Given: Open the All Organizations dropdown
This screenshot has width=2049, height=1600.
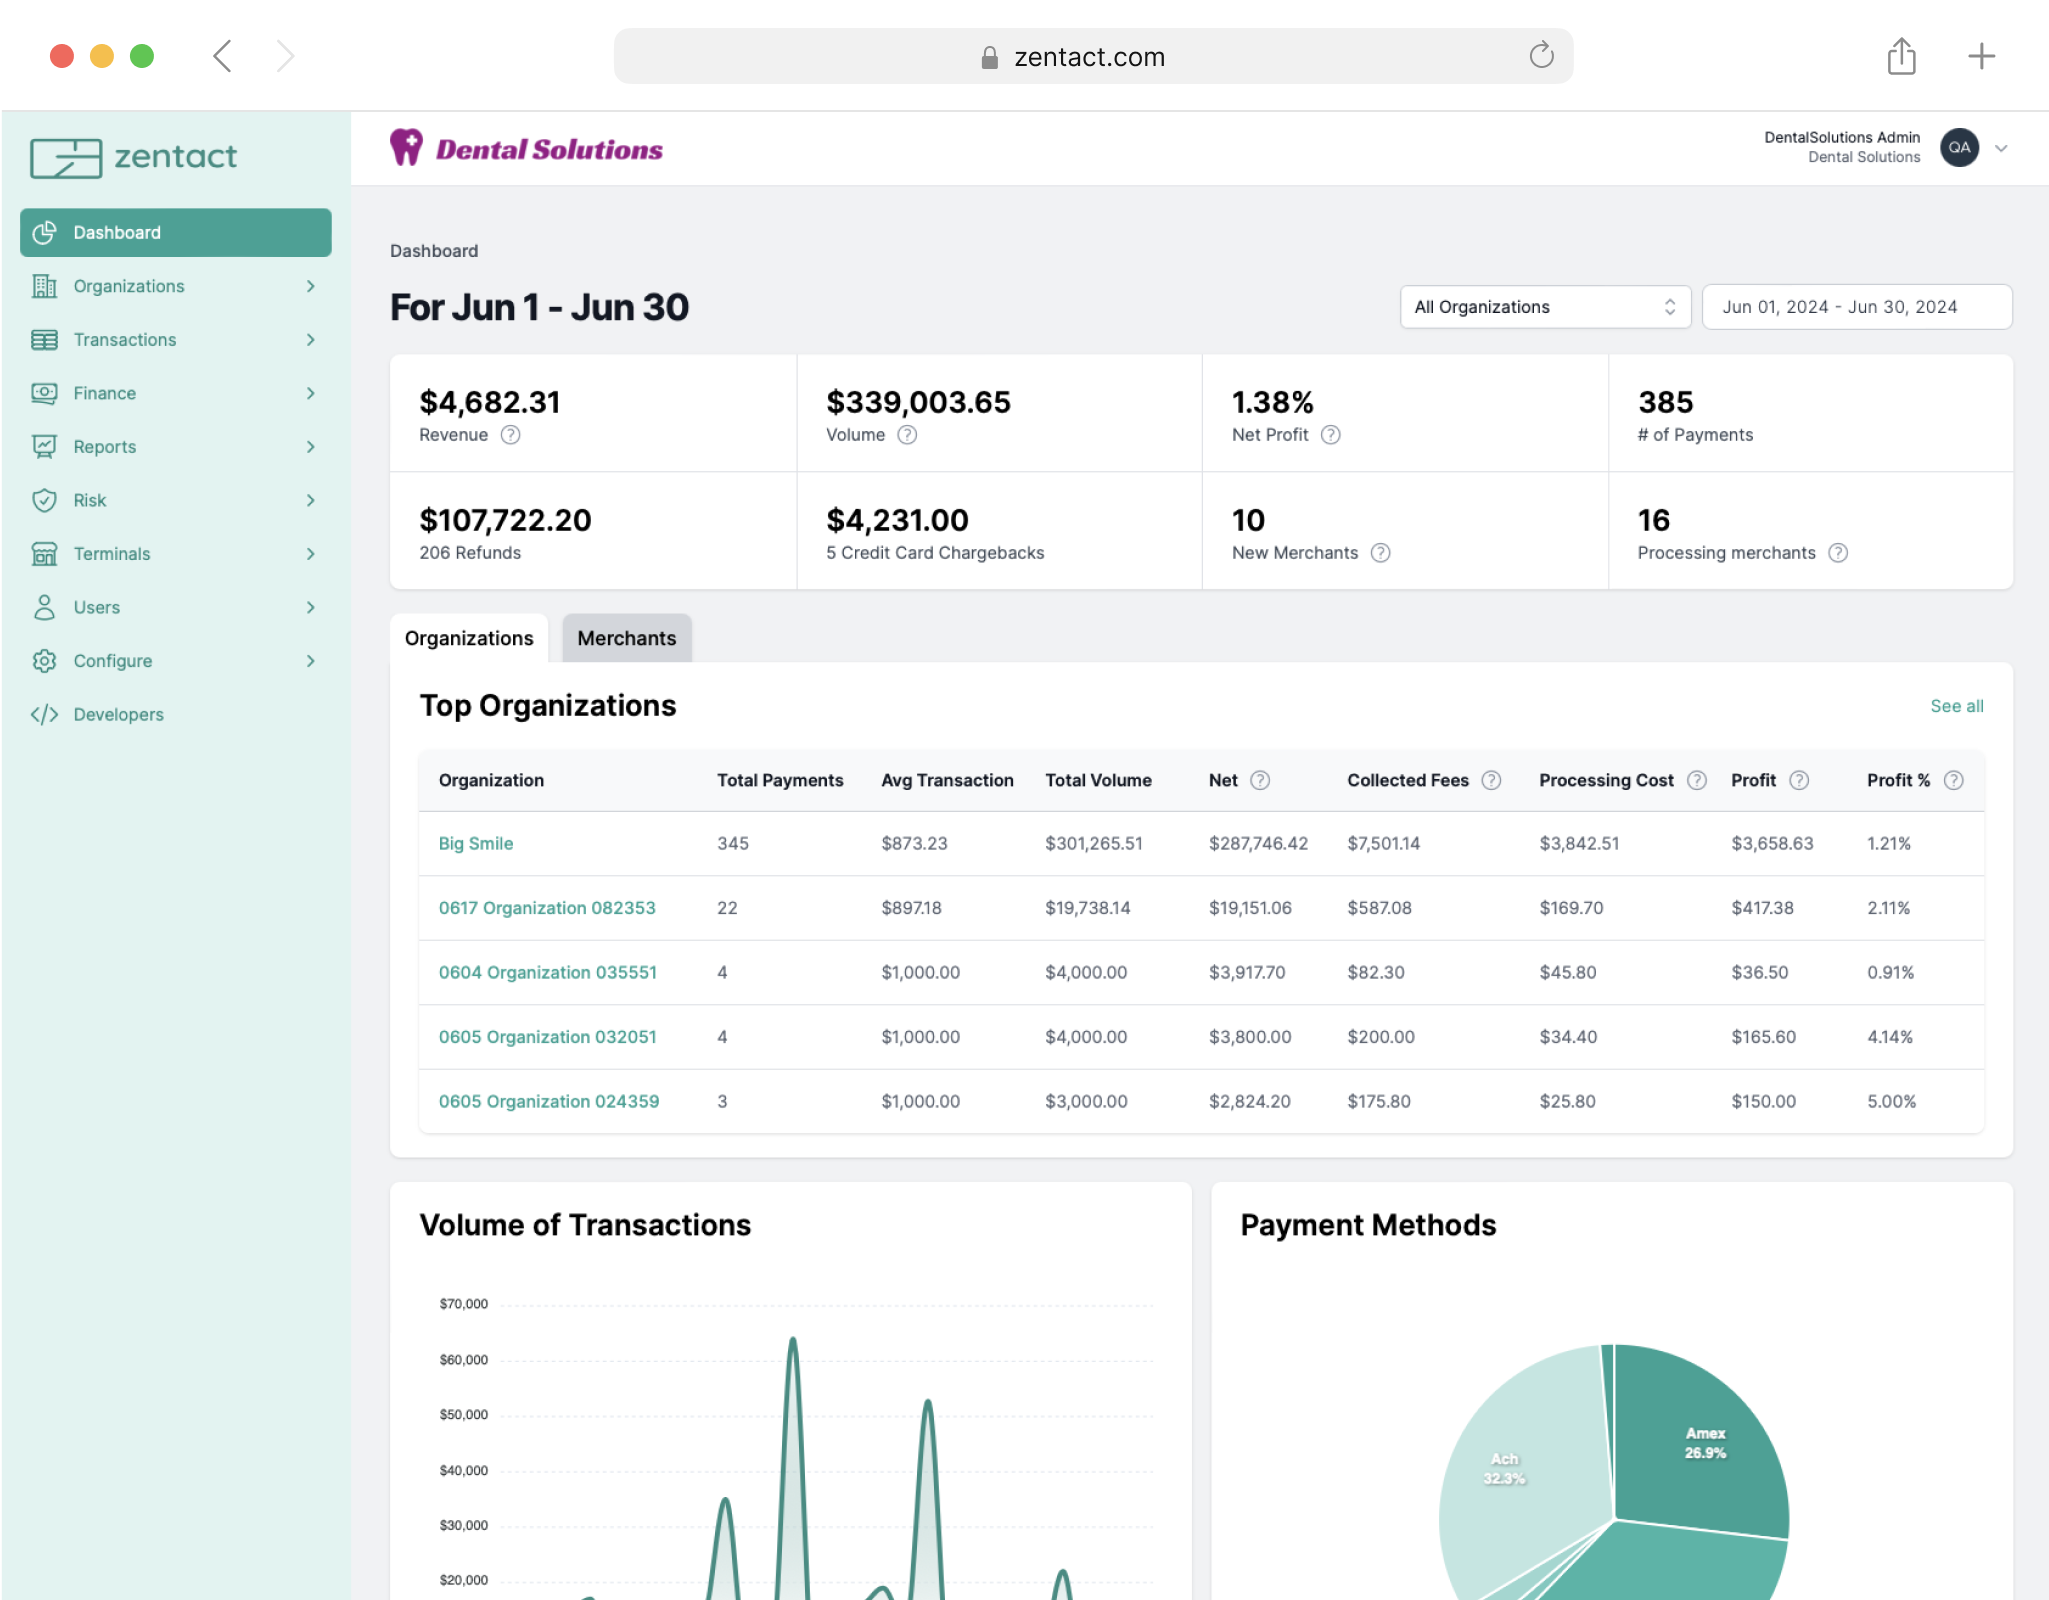Looking at the screenshot, I should [x=1545, y=307].
